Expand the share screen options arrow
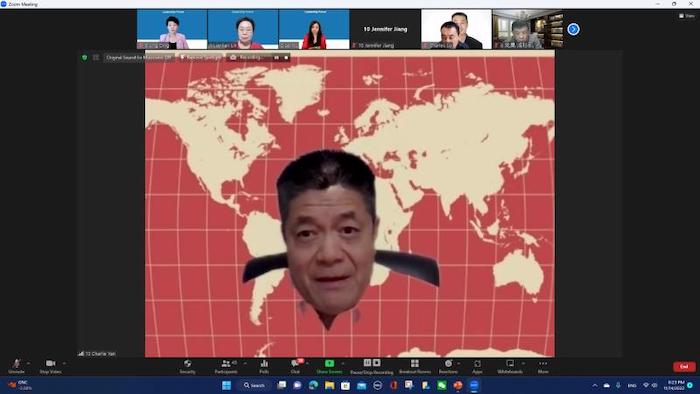Viewport: 700px width, 394px height. [343, 364]
